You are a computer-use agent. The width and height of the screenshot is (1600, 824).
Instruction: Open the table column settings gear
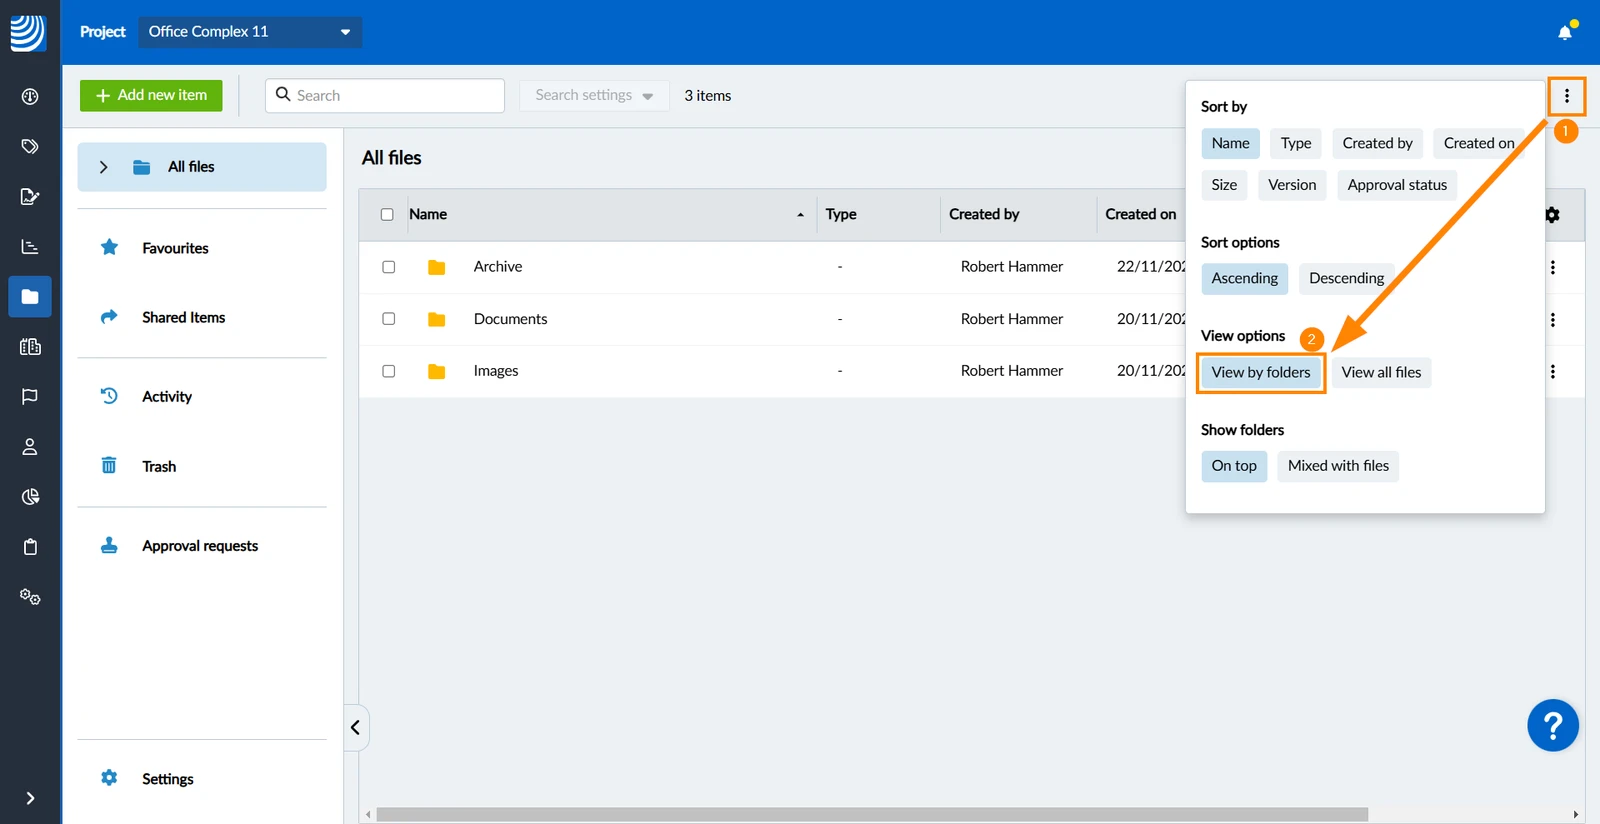[x=1552, y=215]
